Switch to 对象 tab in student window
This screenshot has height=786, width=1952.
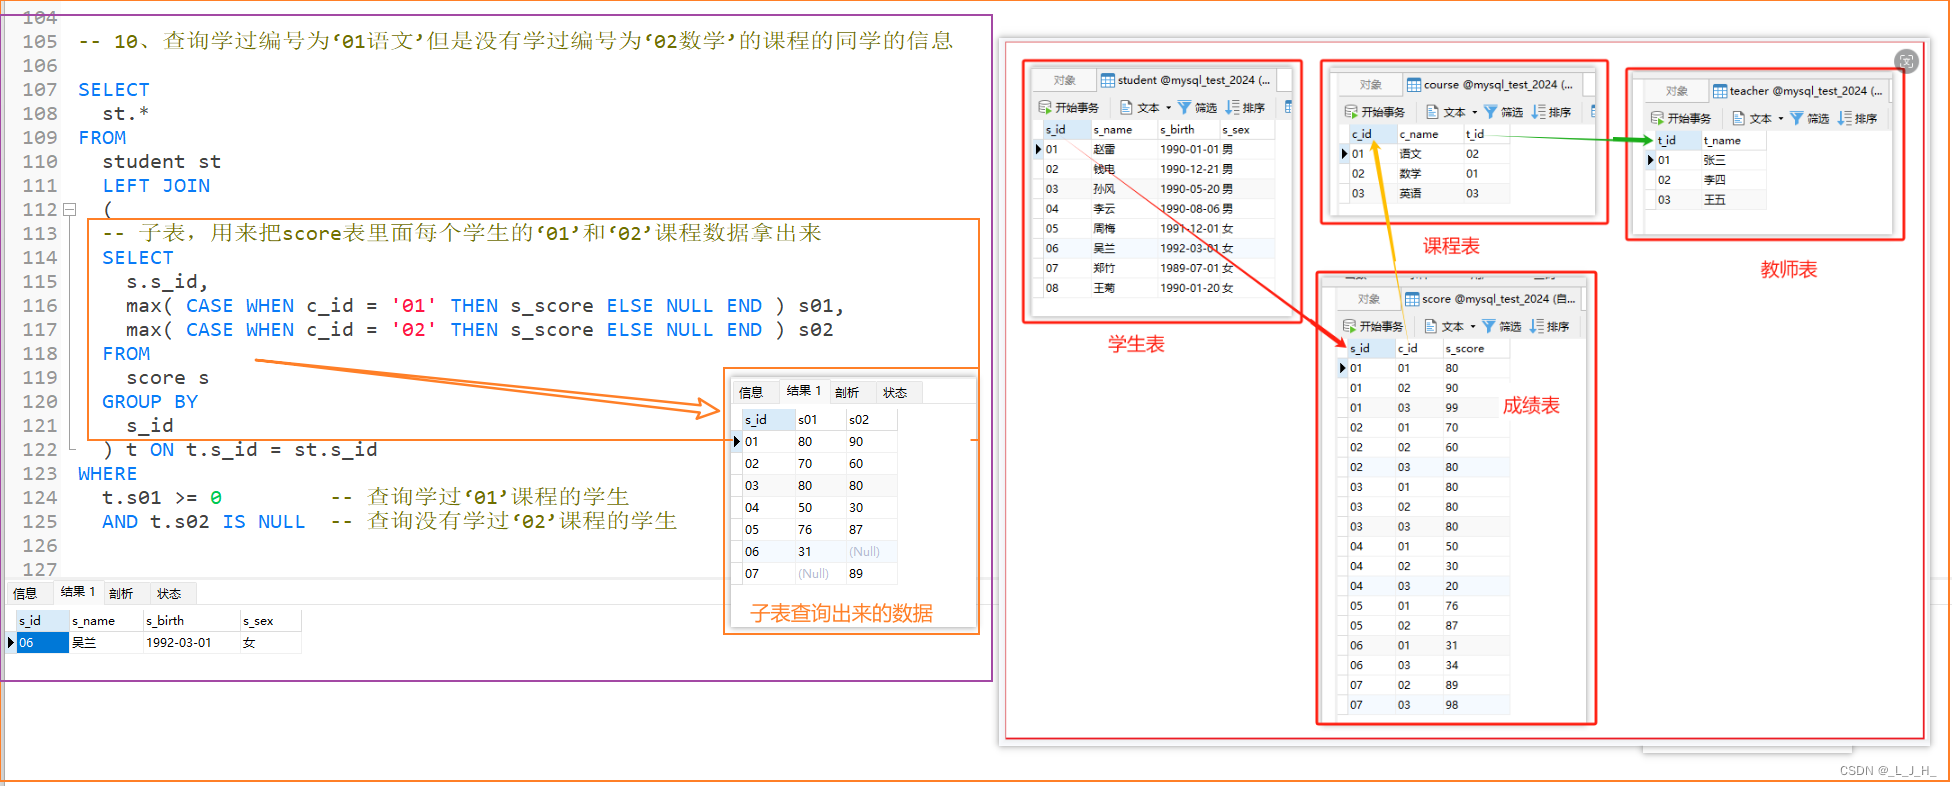click(1064, 80)
